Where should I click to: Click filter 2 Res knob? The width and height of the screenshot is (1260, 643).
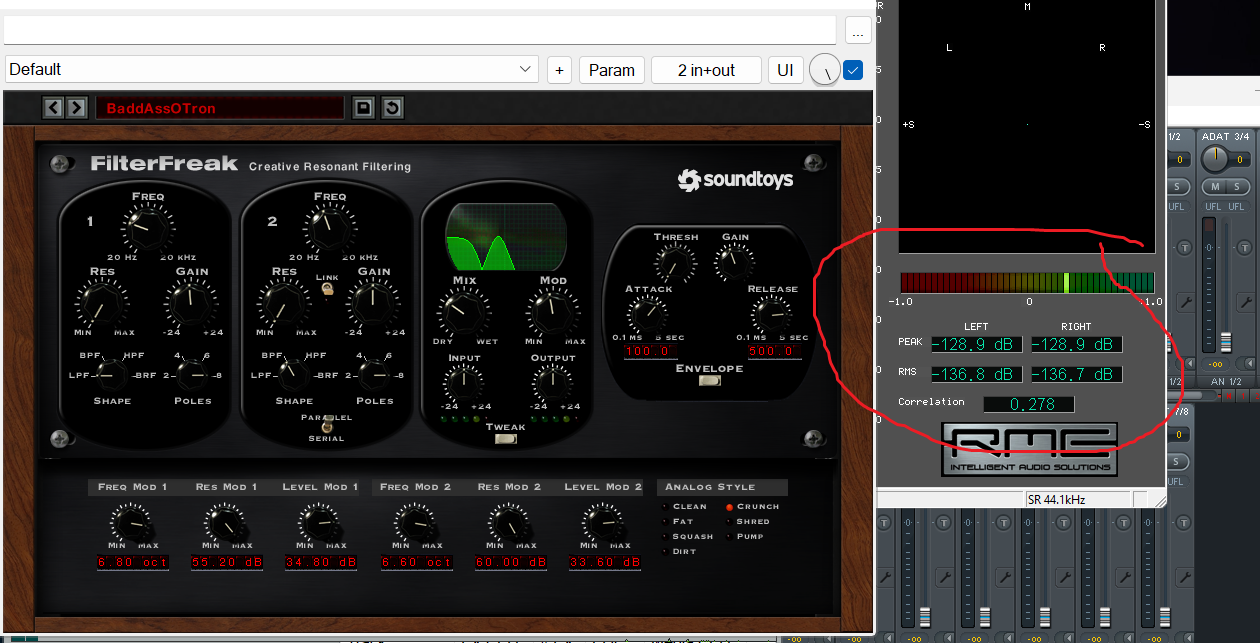pos(282,303)
